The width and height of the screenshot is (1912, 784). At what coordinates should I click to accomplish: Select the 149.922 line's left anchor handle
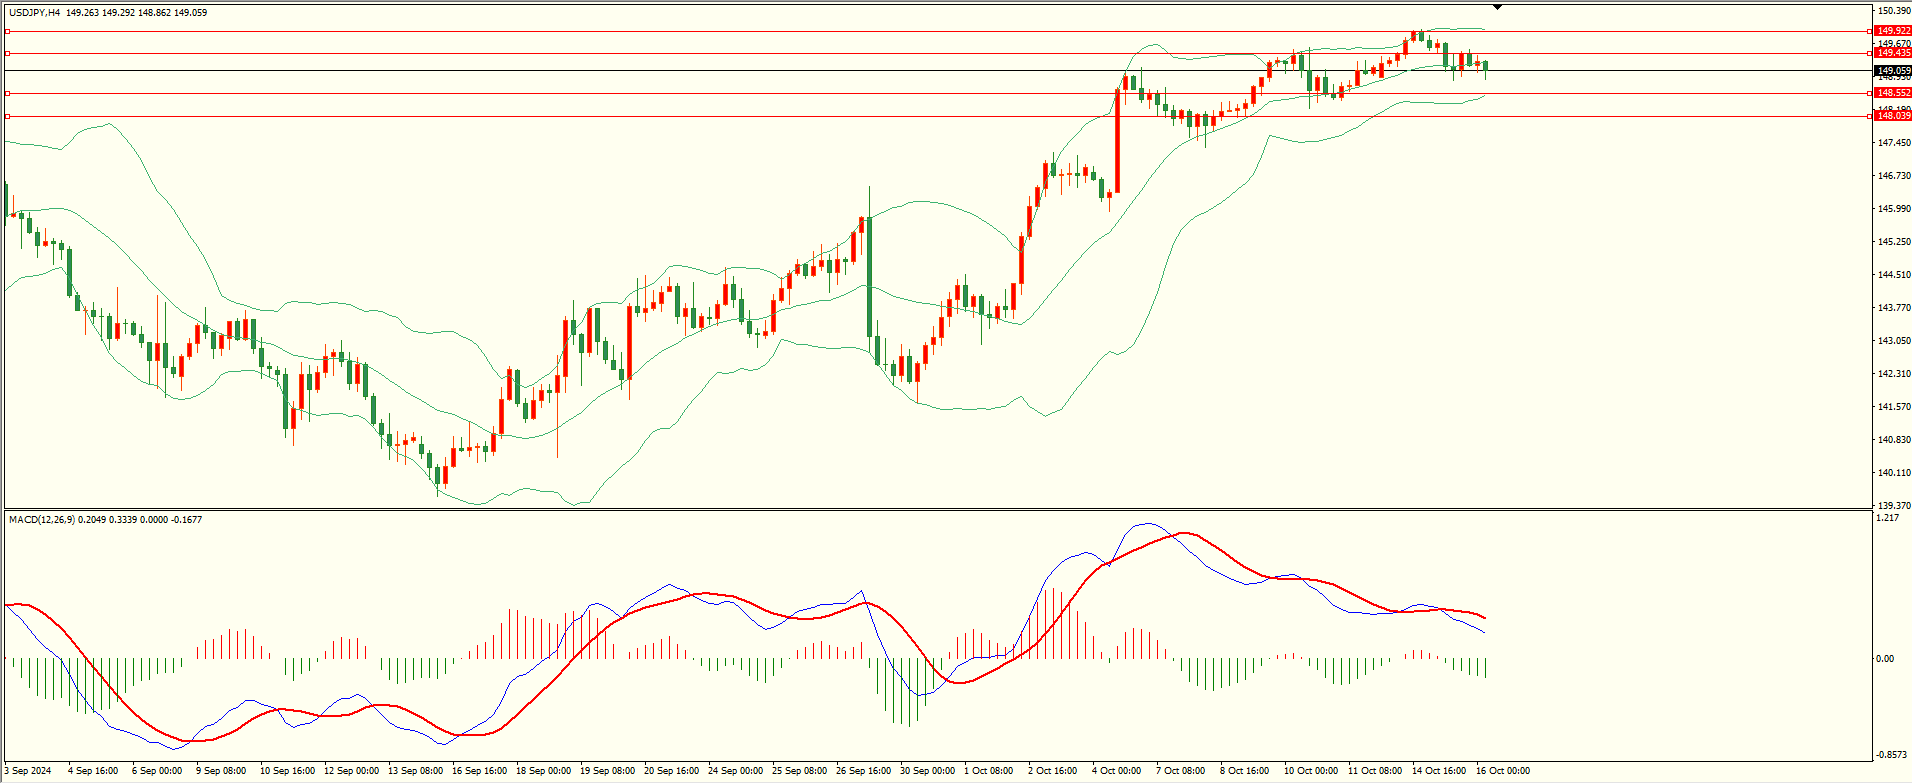click(8, 32)
